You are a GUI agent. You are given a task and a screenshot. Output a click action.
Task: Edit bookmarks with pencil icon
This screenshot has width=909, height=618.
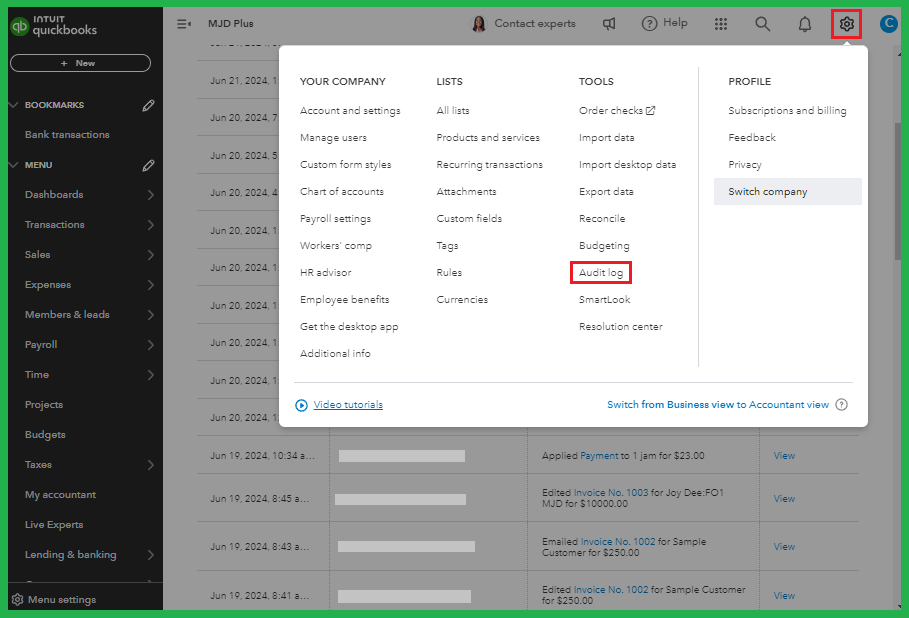tap(148, 105)
